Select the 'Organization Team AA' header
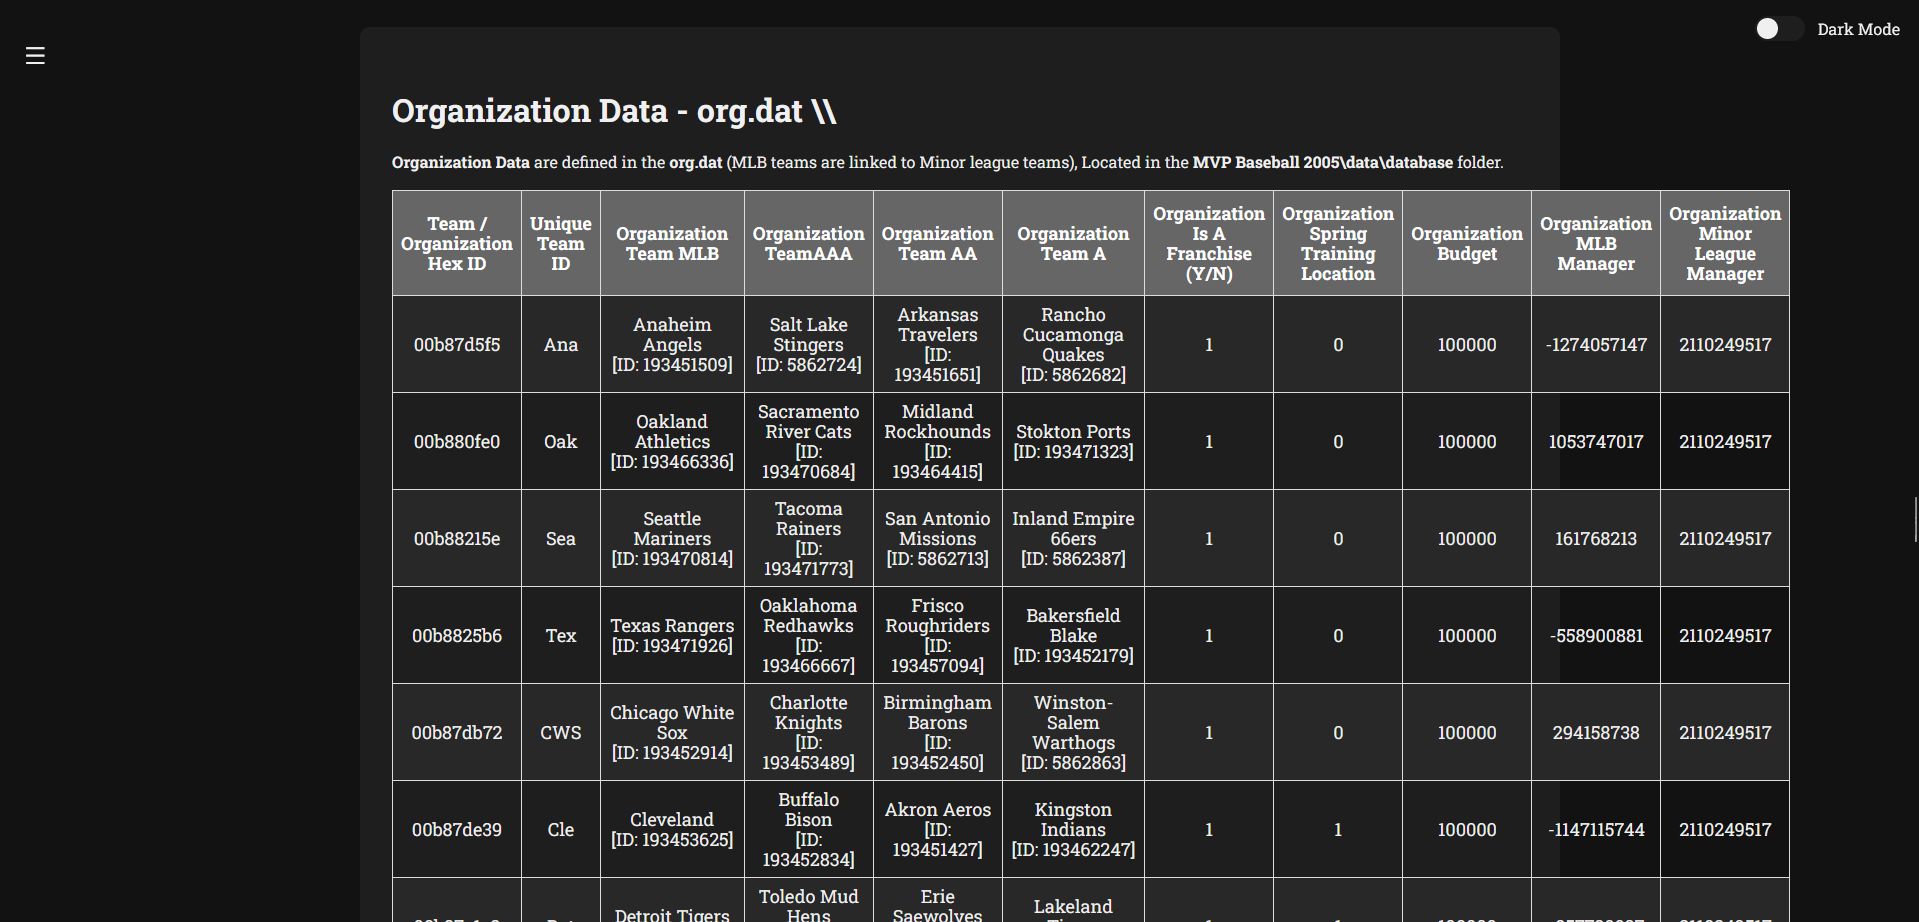This screenshot has height=922, width=1919. coord(938,244)
